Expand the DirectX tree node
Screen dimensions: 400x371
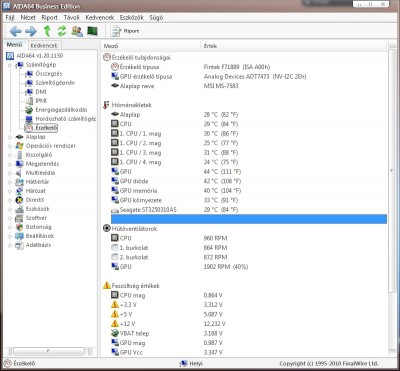click(x=10, y=200)
